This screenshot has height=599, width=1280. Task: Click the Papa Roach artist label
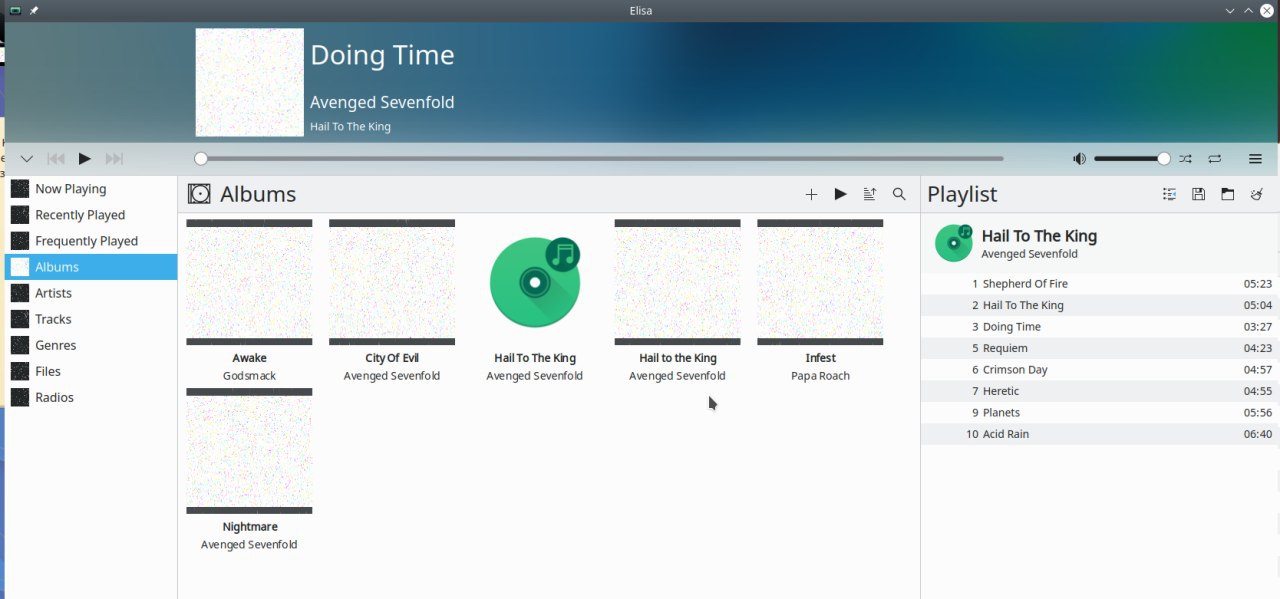[x=820, y=376]
